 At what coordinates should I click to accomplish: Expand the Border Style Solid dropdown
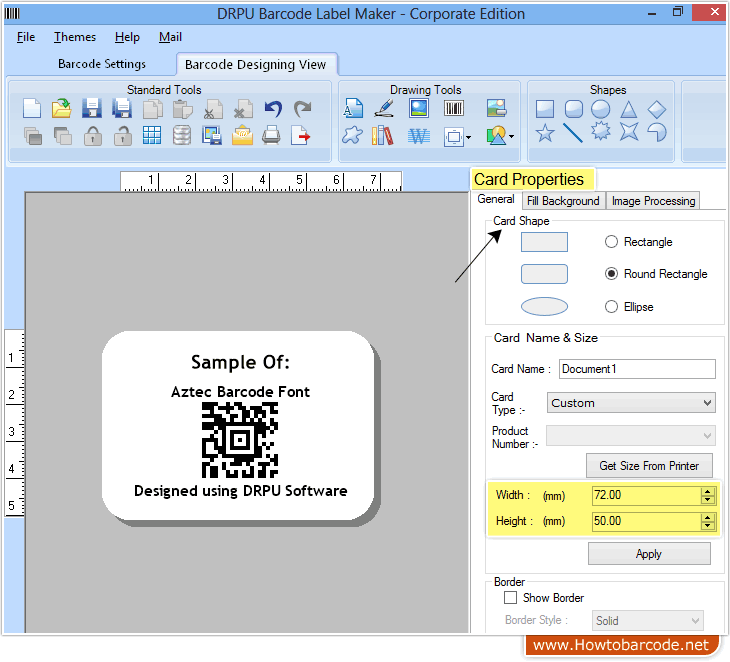pyautogui.click(x=648, y=621)
